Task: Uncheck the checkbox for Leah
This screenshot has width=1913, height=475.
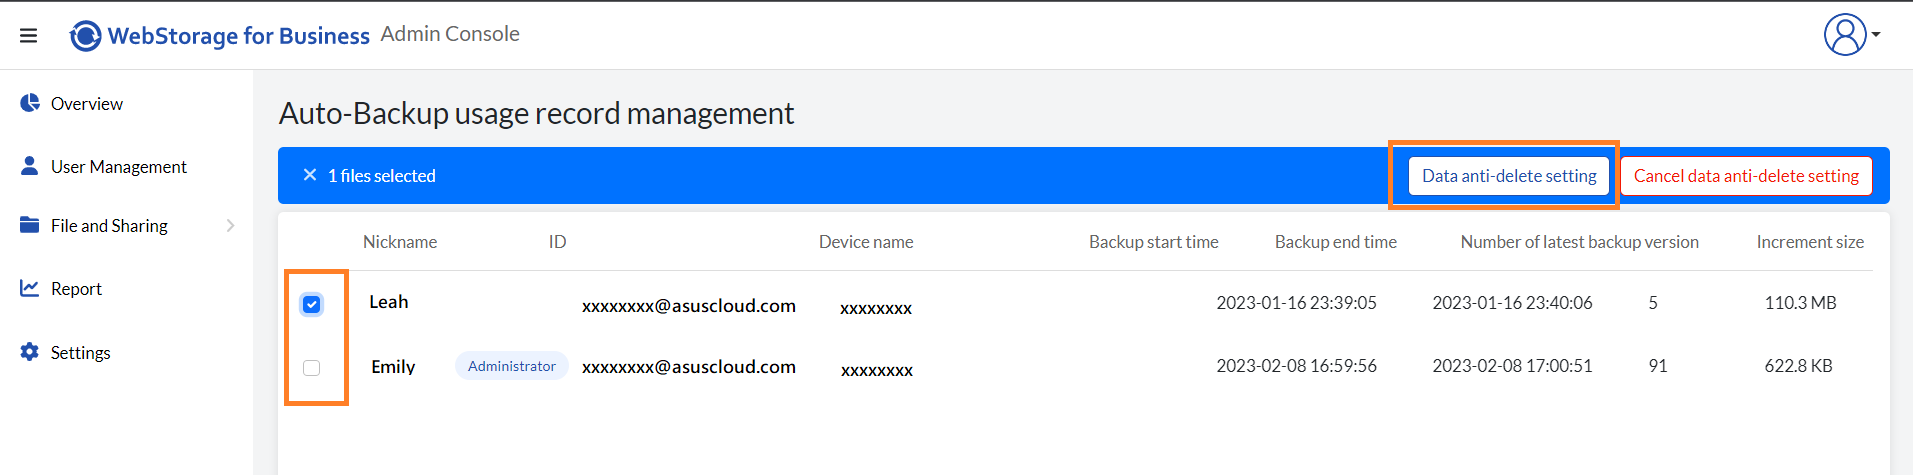Action: pyautogui.click(x=312, y=304)
